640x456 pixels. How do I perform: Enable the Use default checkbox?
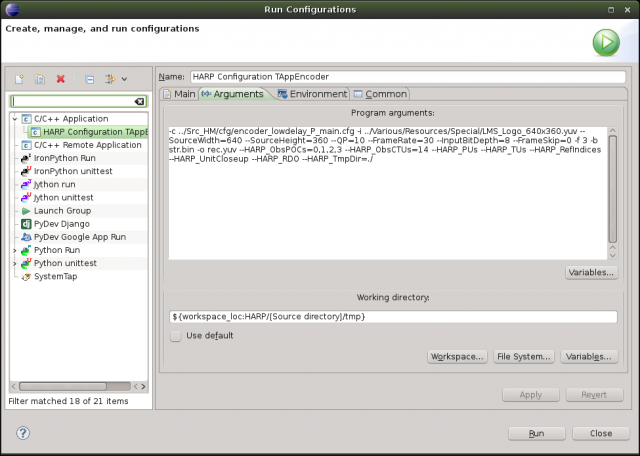pyautogui.click(x=176, y=335)
